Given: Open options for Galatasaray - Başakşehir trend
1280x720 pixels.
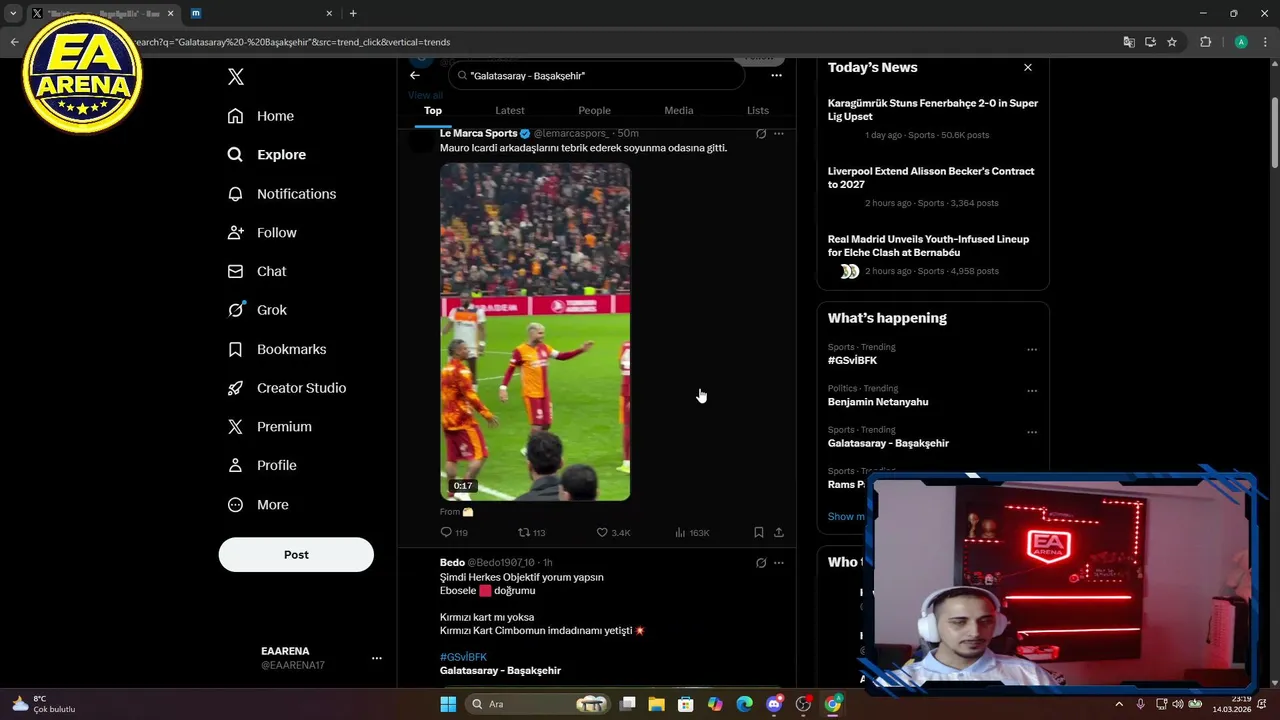Looking at the screenshot, I should pyautogui.click(x=1032, y=433).
